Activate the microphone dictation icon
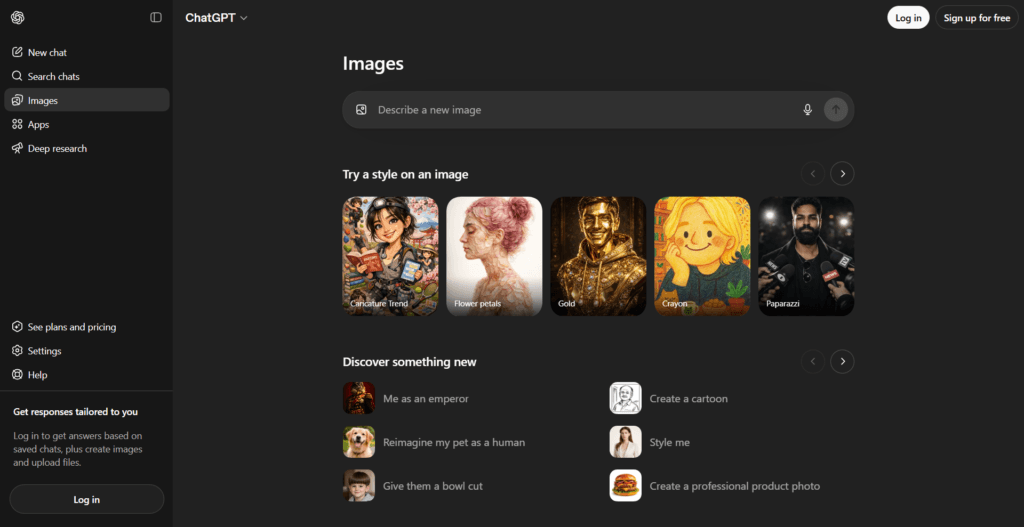This screenshot has width=1024, height=527. pos(808,110)
